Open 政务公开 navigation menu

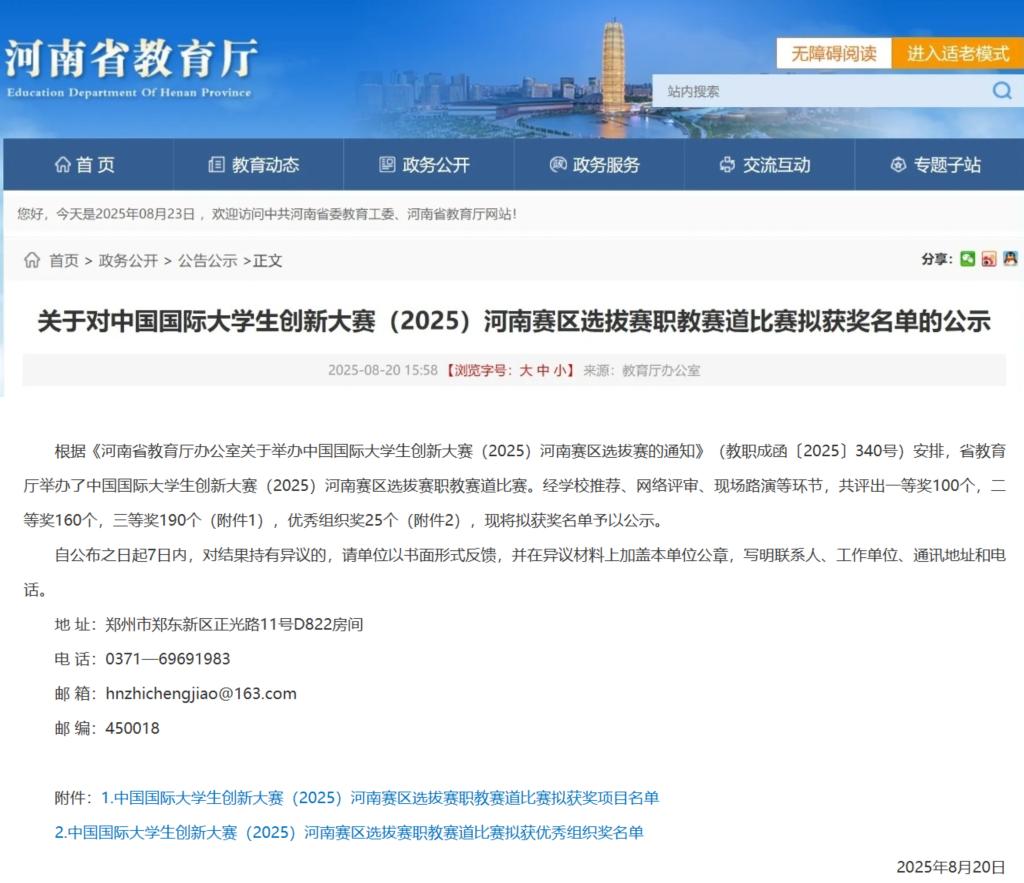point(426,165)
